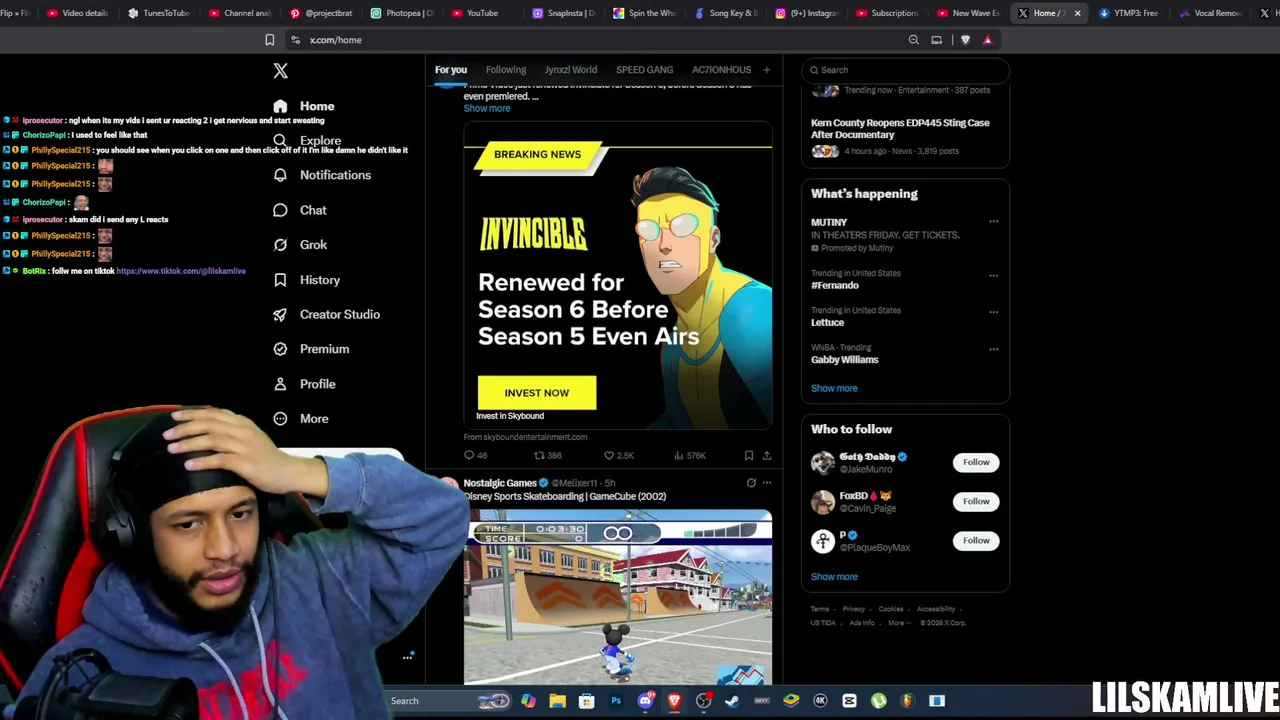Add a new timeline tab with plus
Screen dimensions: 1280x720
click(767, 70)
